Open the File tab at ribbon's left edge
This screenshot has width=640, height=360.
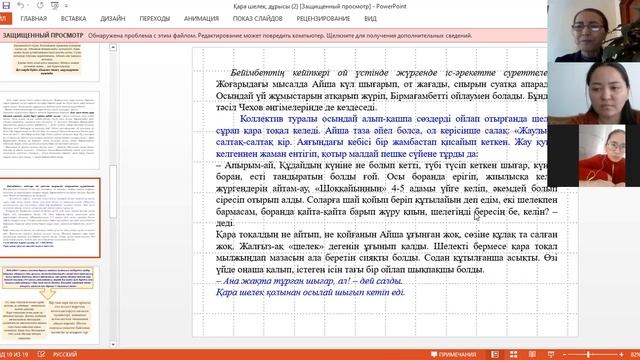[x=5, y=19]
